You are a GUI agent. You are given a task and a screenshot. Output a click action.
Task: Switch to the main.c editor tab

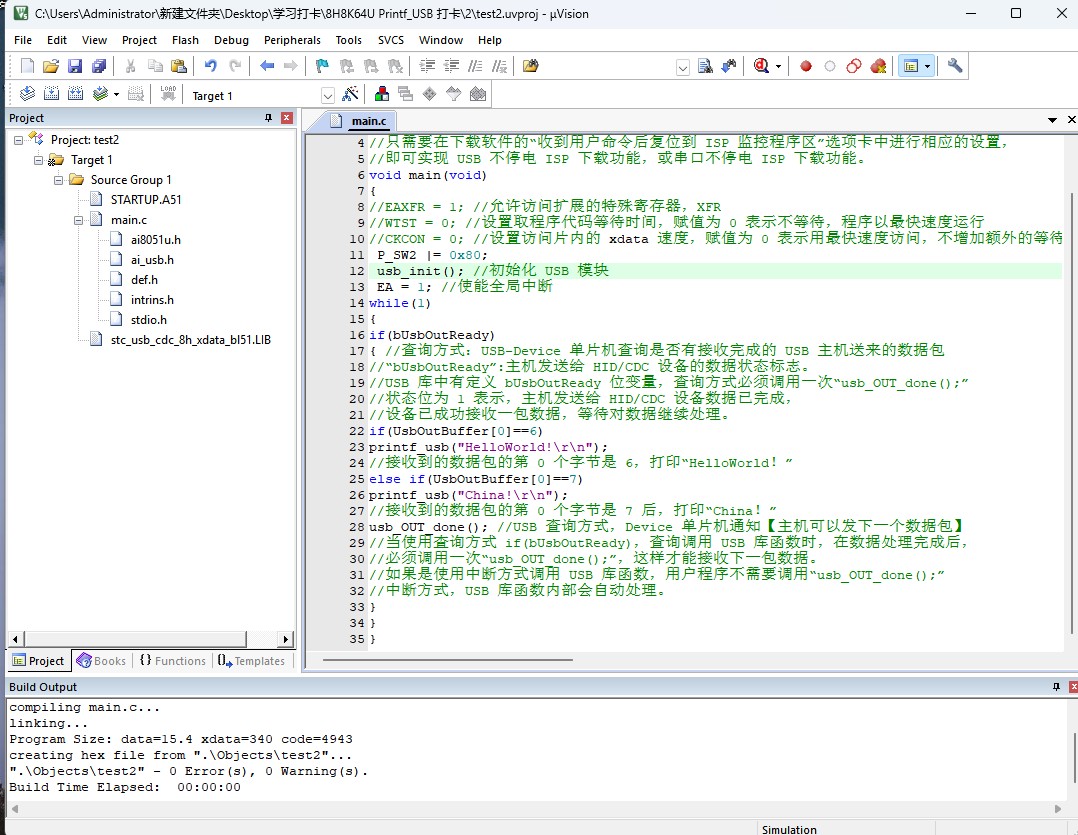[x=368, y=121]
